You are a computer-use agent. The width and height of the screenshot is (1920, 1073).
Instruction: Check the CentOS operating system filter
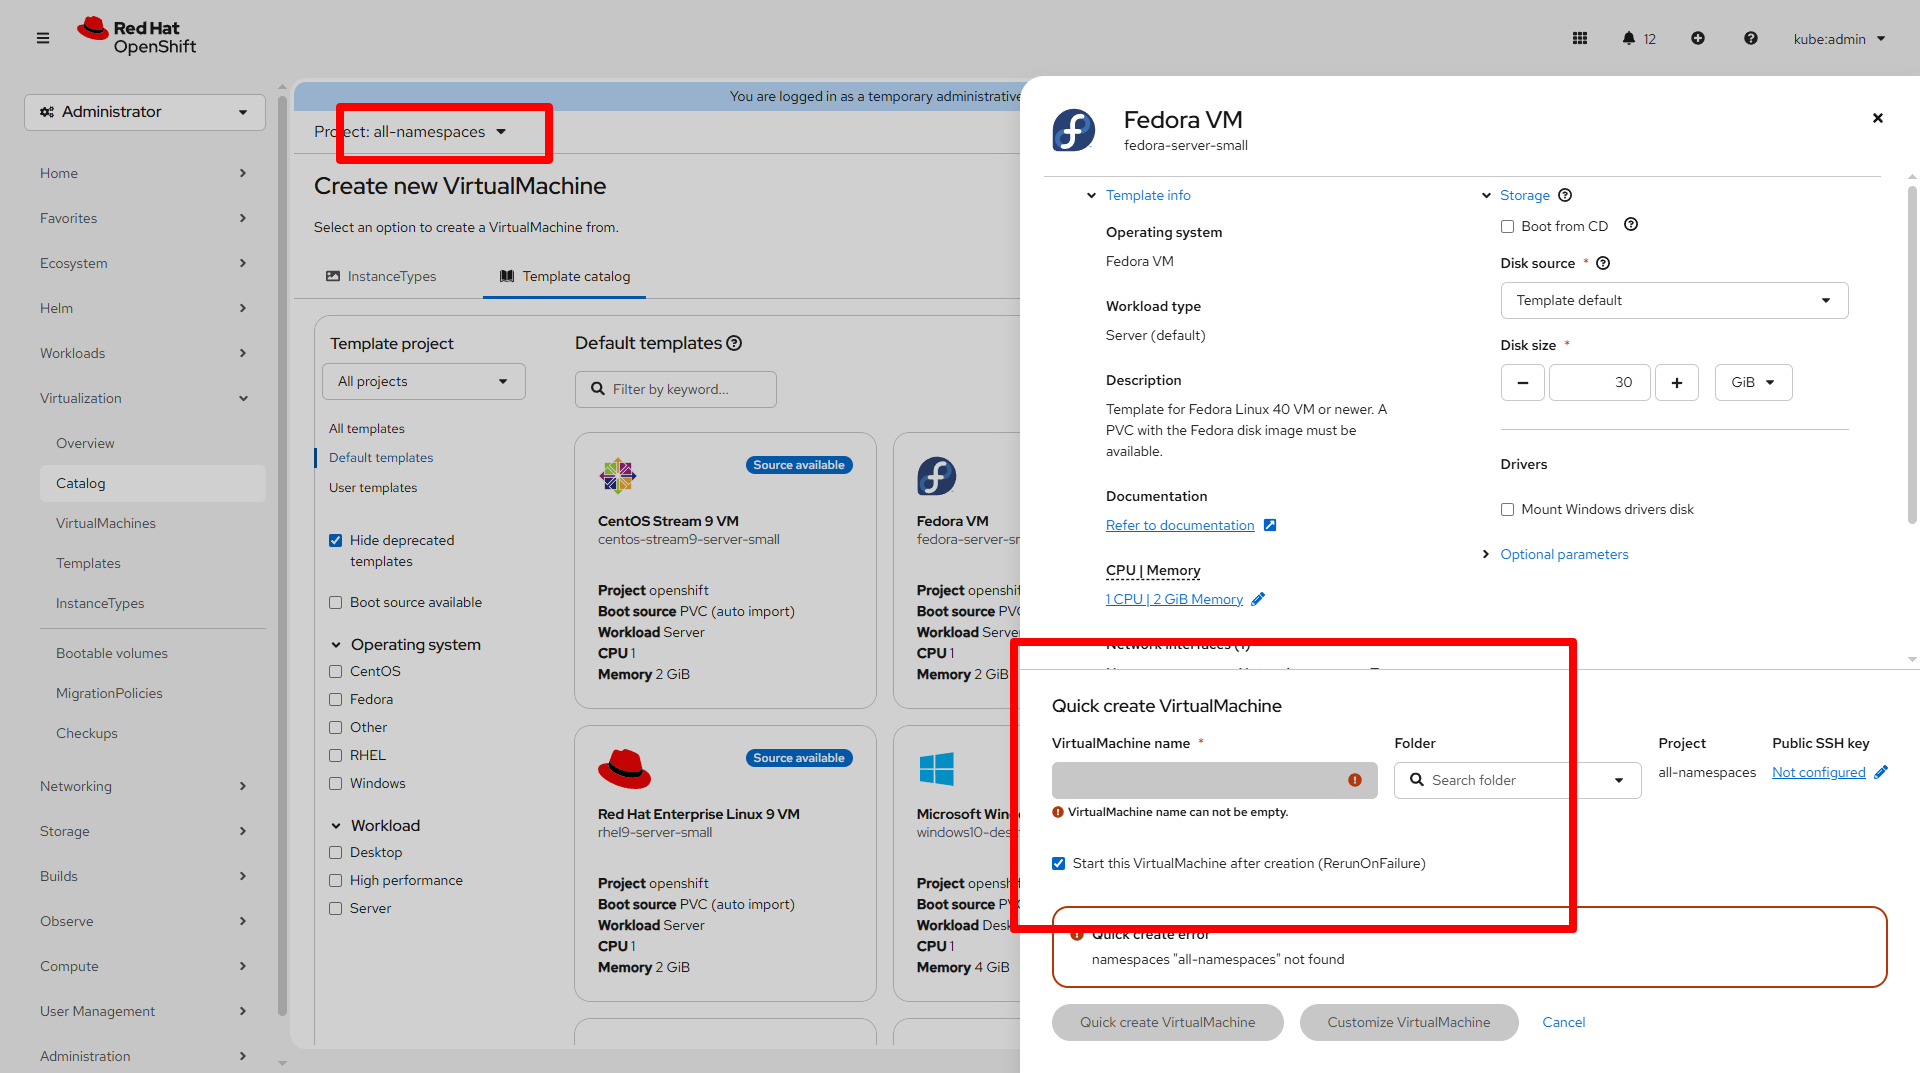336,671
